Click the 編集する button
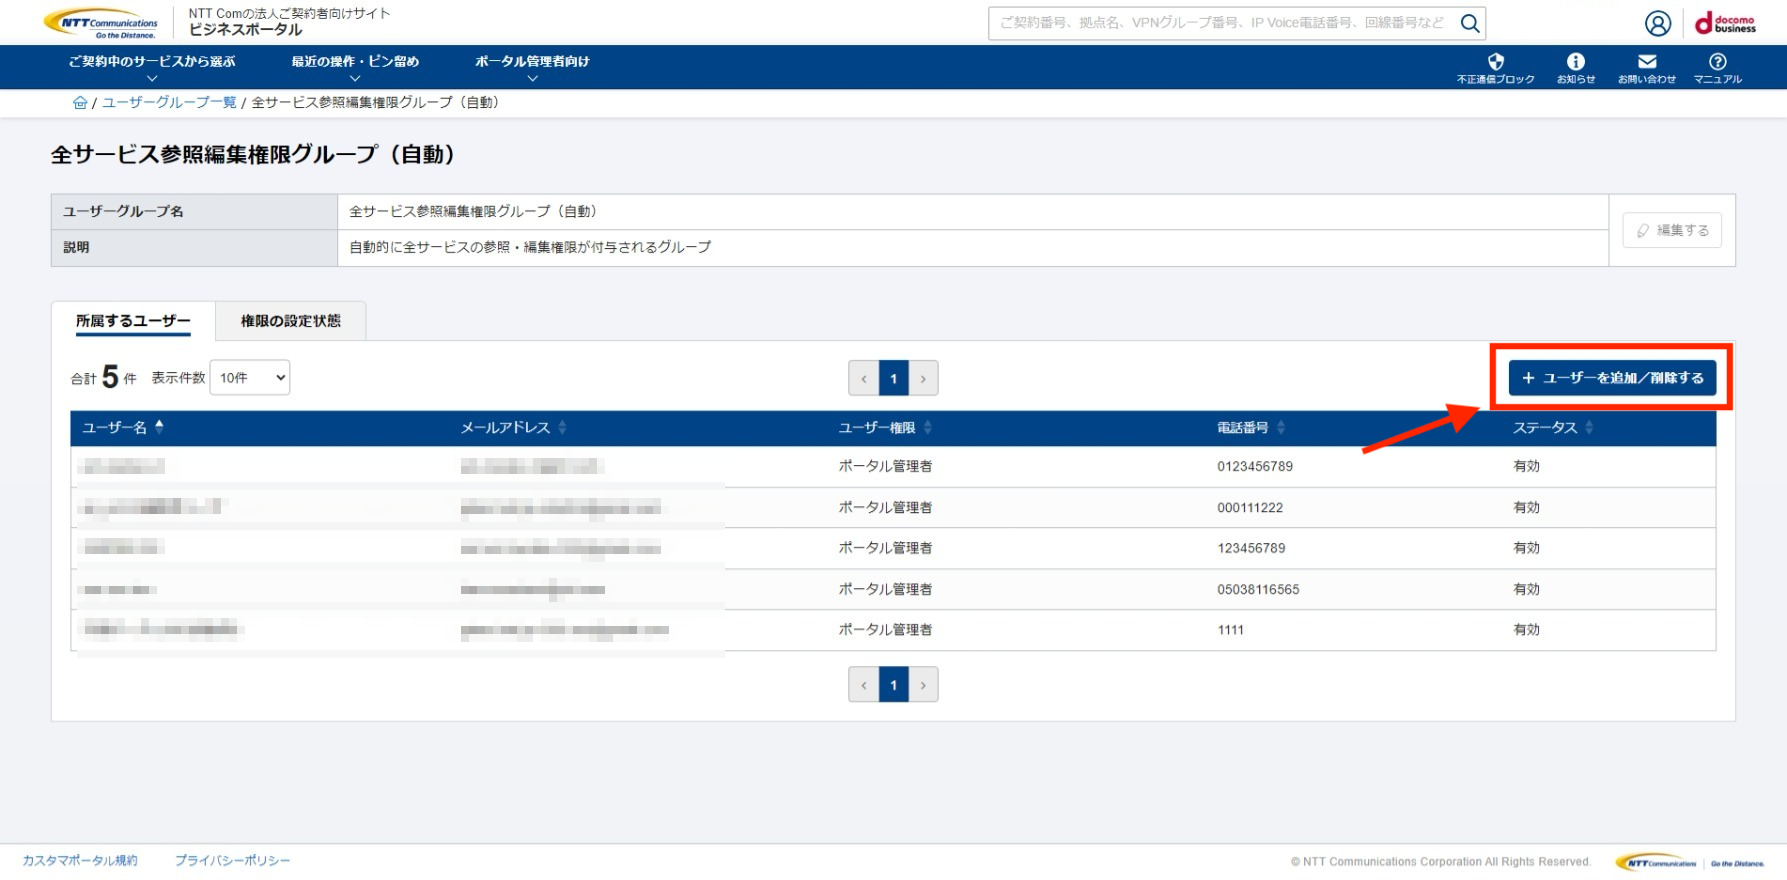This screenshot has height=880, width=1787. pos(1672,230)
